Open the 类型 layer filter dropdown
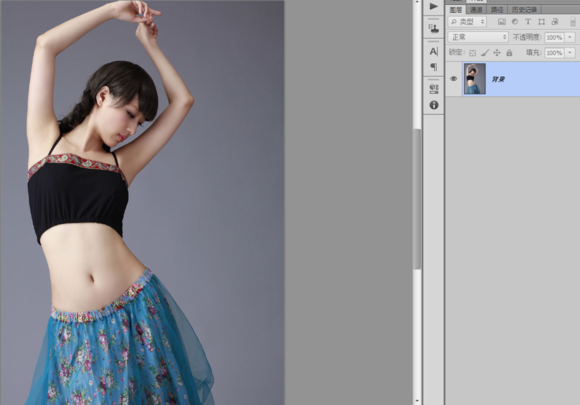The height and width of the screenshot is (405, 580). click(467, 22)
